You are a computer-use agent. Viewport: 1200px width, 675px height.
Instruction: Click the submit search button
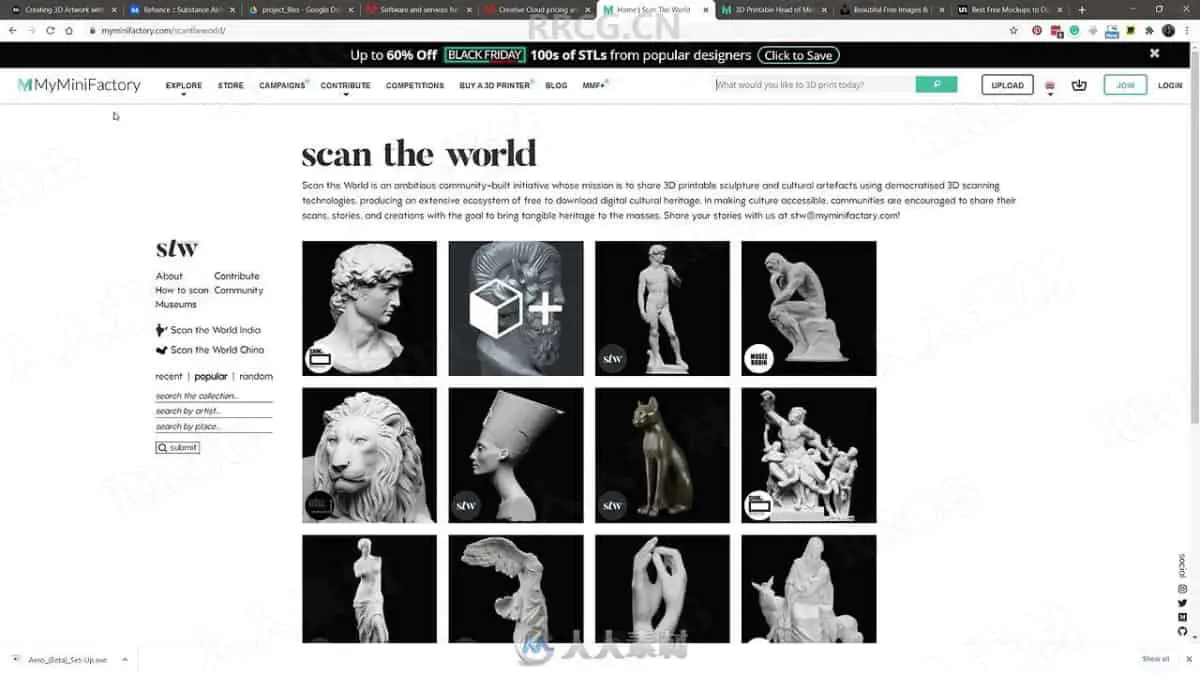177,448
